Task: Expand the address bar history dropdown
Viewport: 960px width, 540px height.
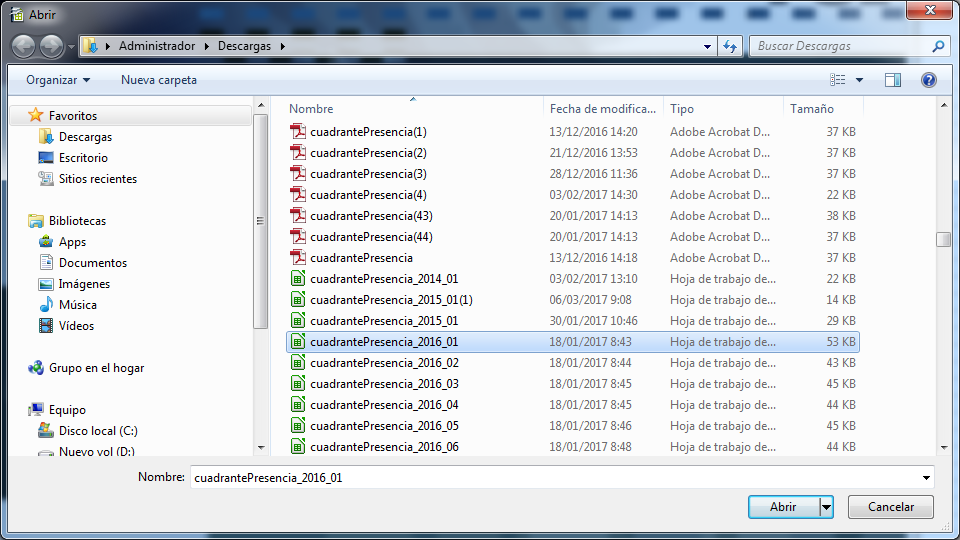Action: 707,47
